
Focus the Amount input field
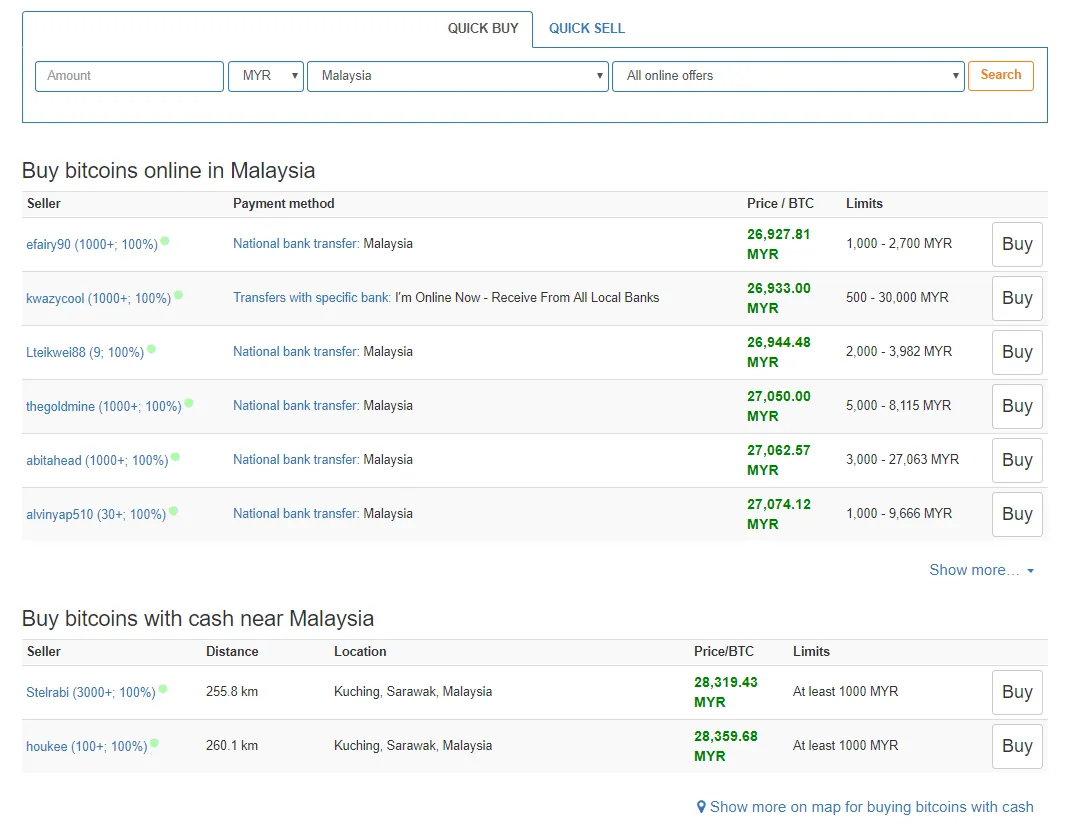[129, 76]
